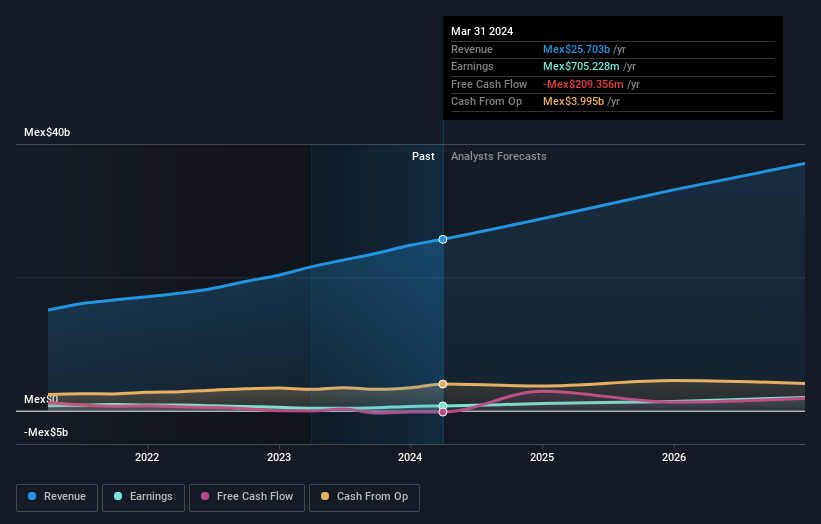Click the Earnings teal data point
This screenshot has height=524, width=821.
click(x=443, y=406)
